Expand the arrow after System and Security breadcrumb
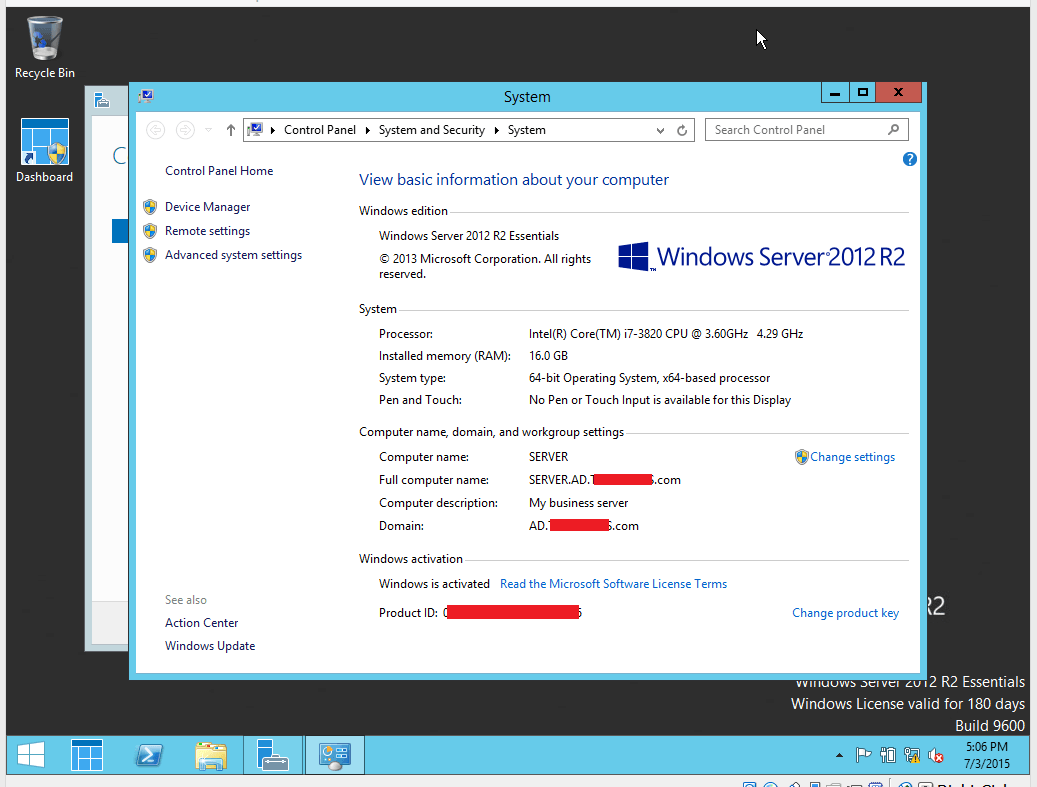This screenshot has width=1037, height=787. [x=497, y=130]
